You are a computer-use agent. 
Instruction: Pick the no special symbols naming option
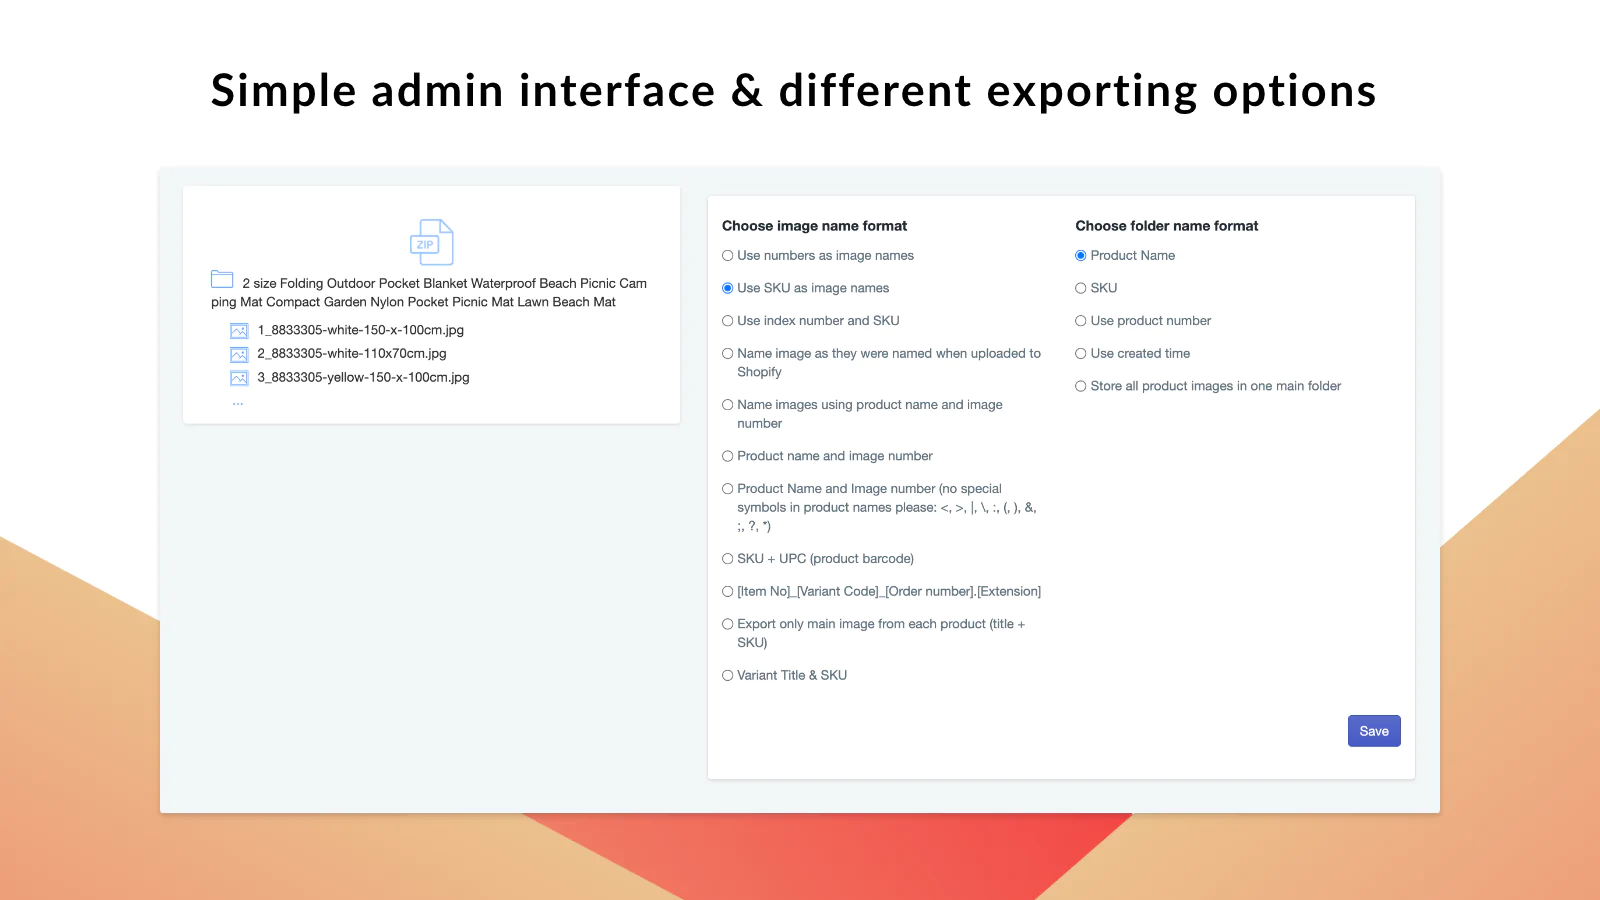point(728,489)
